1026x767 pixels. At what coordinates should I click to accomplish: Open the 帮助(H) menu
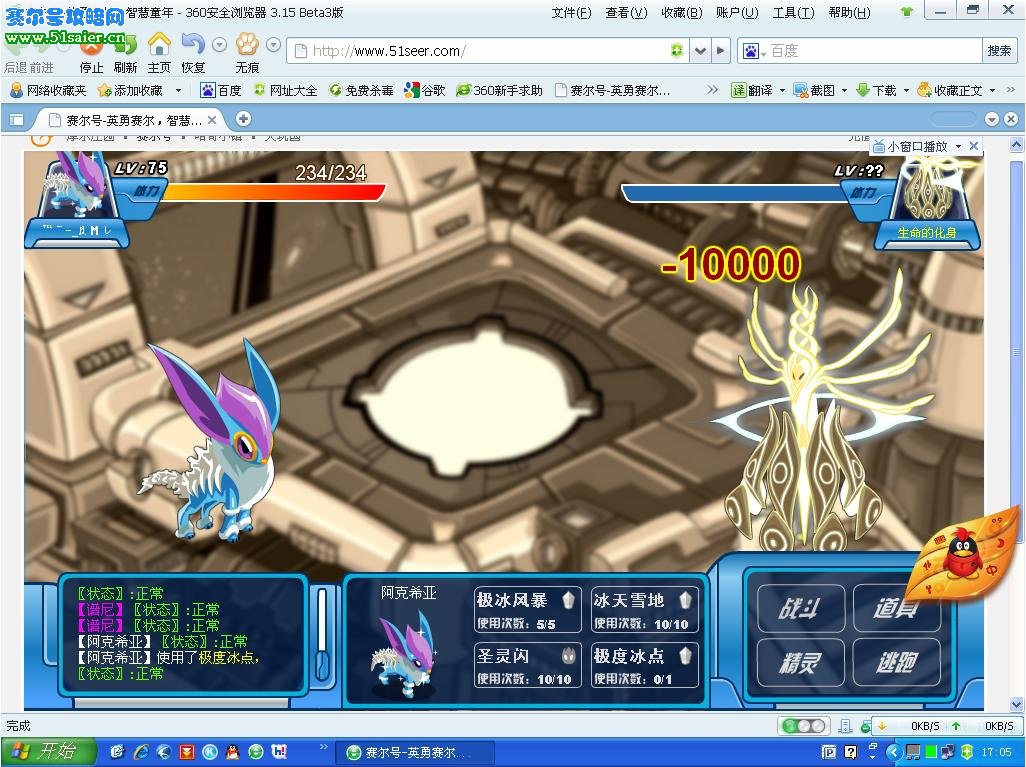849,12
